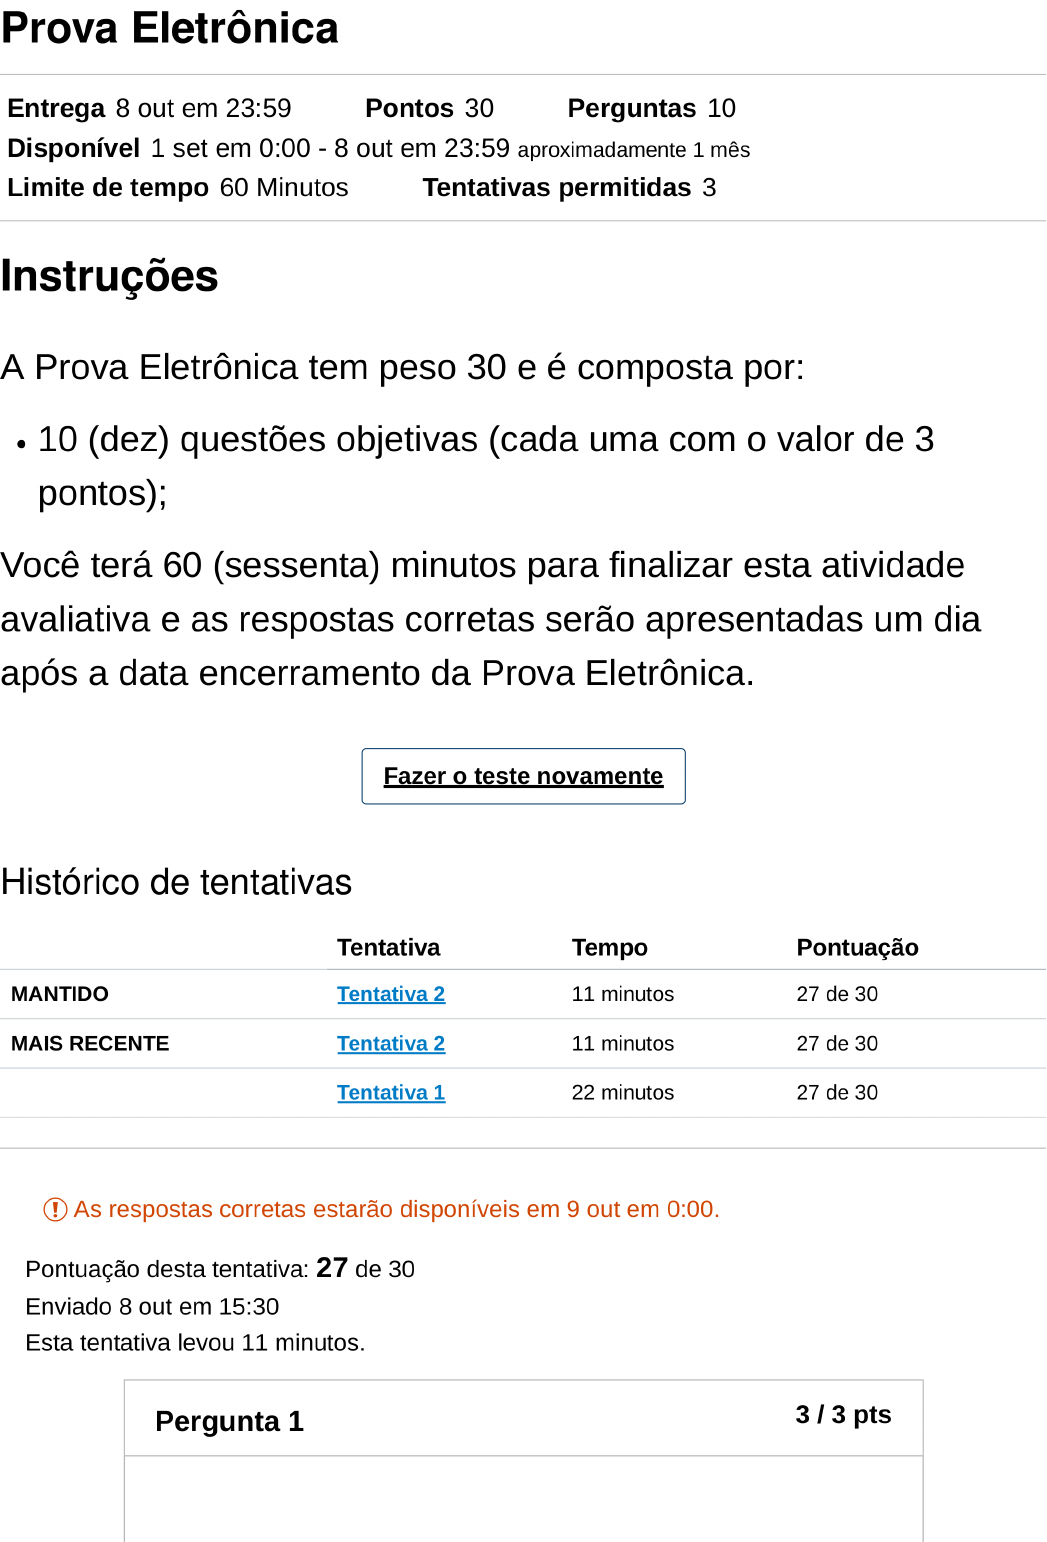Open the Tentativa 1 attempt link
1047x1542 pixels.
coord(390,1092)
